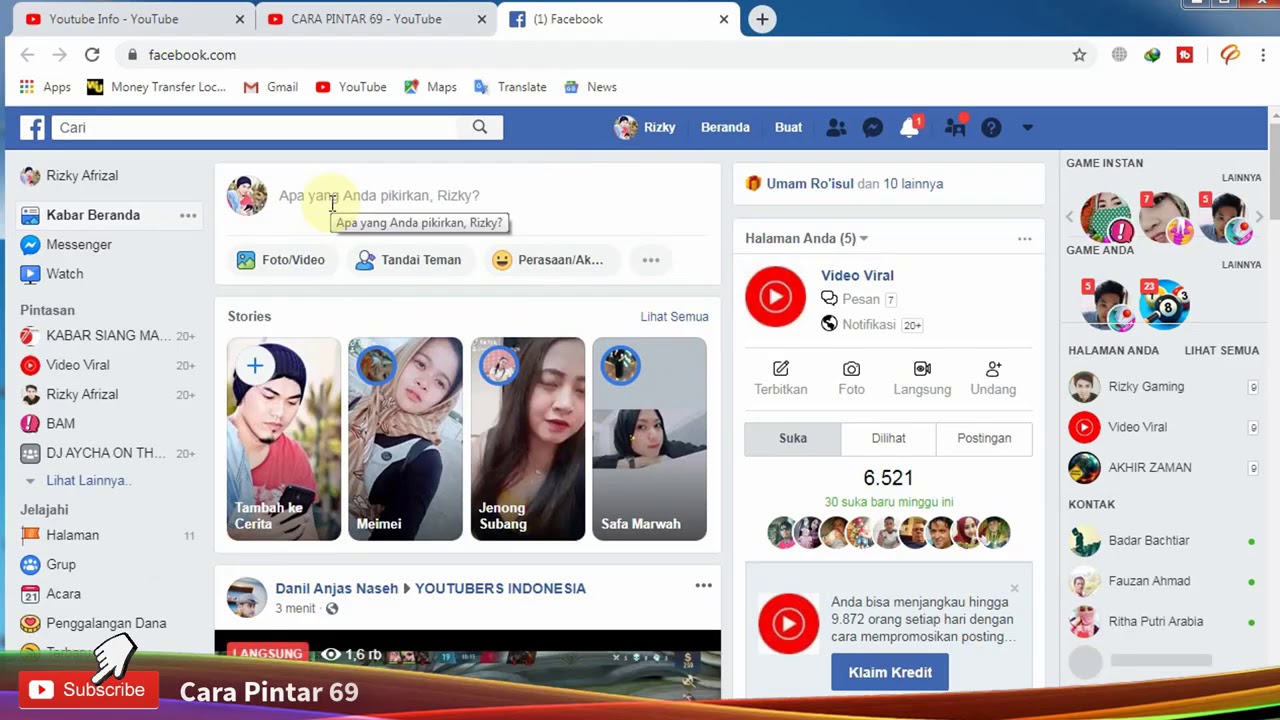Bookmark this page with the star icon
Image resolution: width=1280 pixels, height=720 pixels.
(x=1079, y=55)
